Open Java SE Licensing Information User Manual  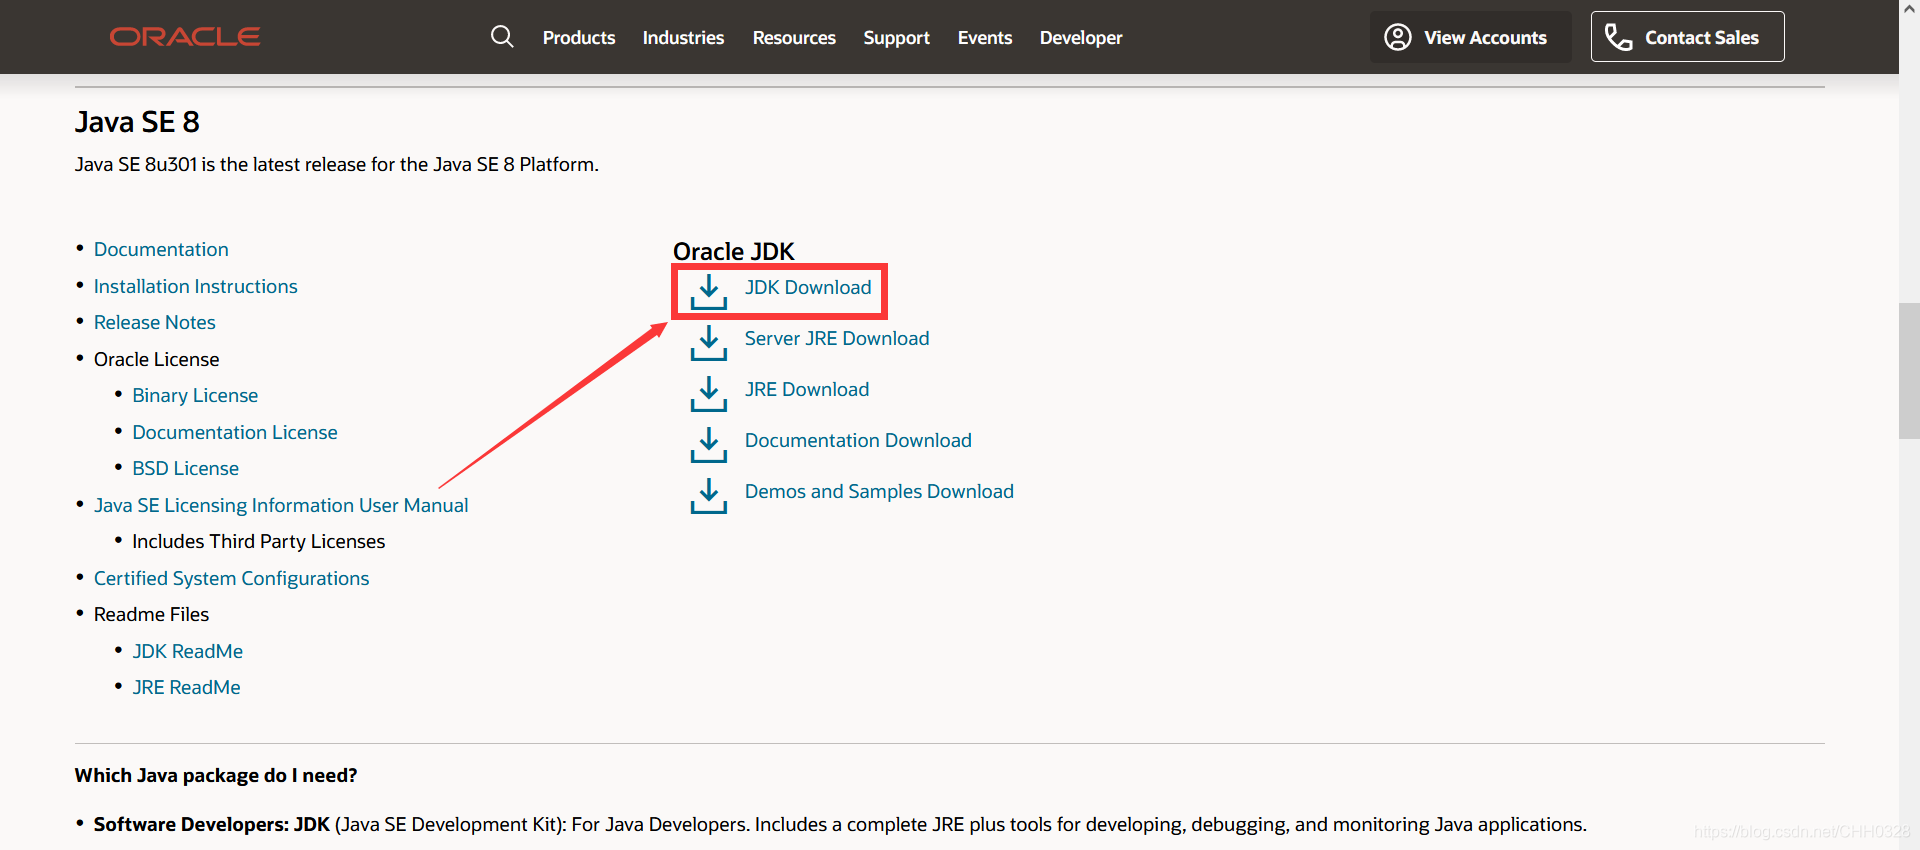click(x=281, y=505)
